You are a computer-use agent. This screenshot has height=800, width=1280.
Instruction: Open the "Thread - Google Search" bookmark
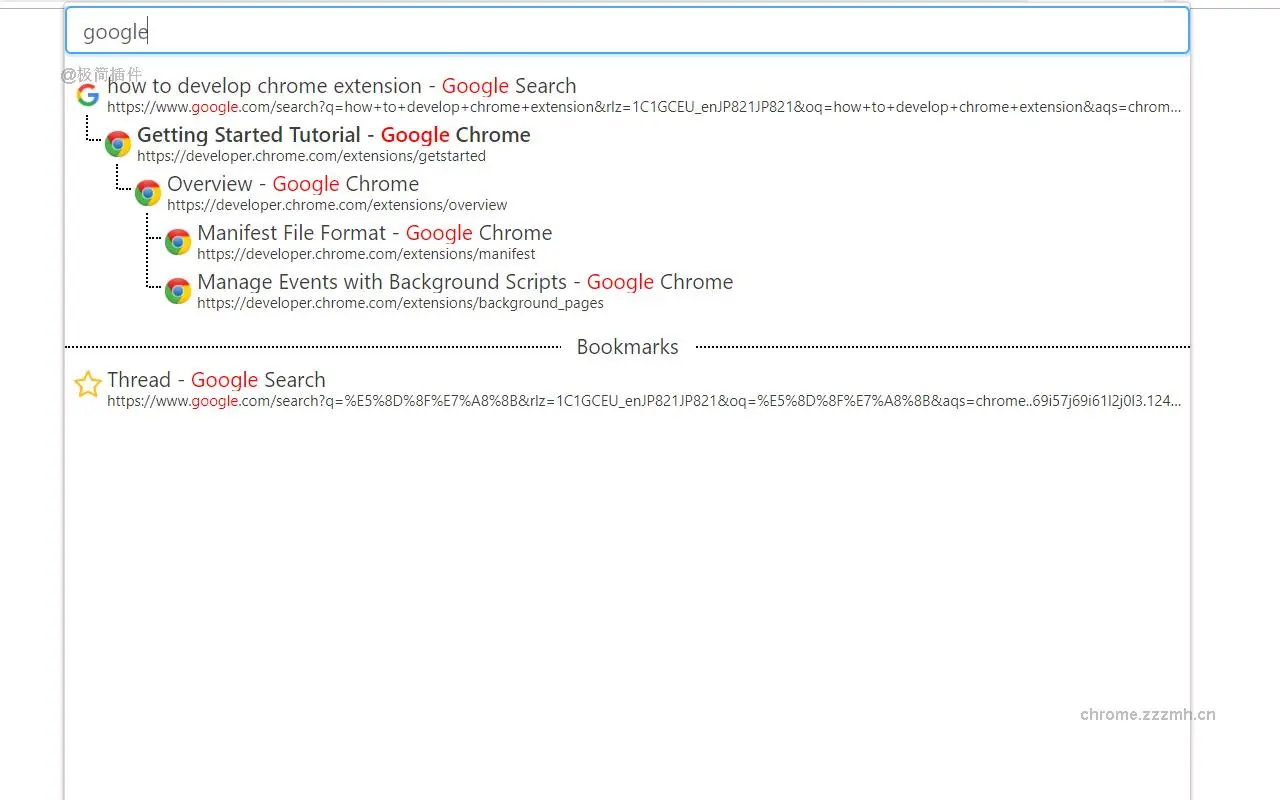click(216, 380)
